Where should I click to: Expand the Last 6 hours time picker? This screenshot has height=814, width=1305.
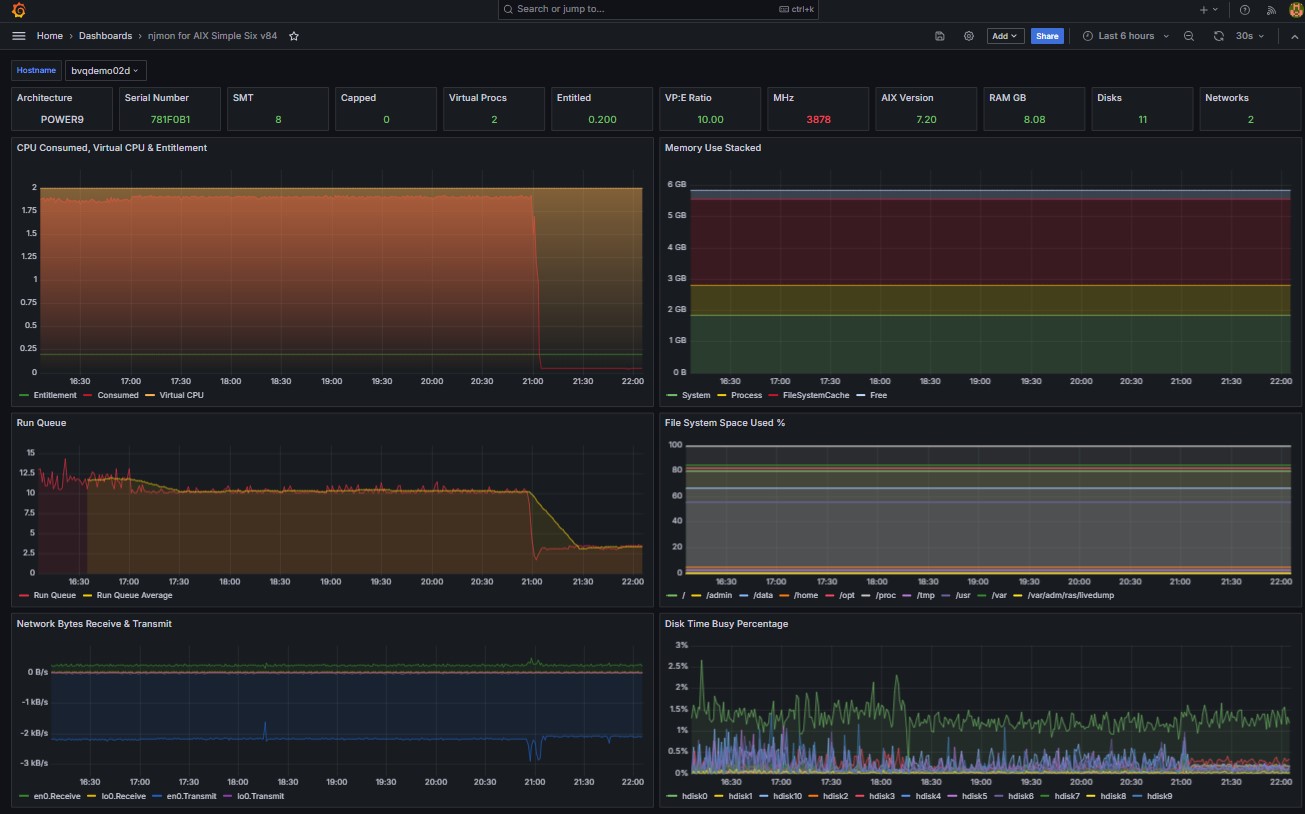pos(1125,36)
